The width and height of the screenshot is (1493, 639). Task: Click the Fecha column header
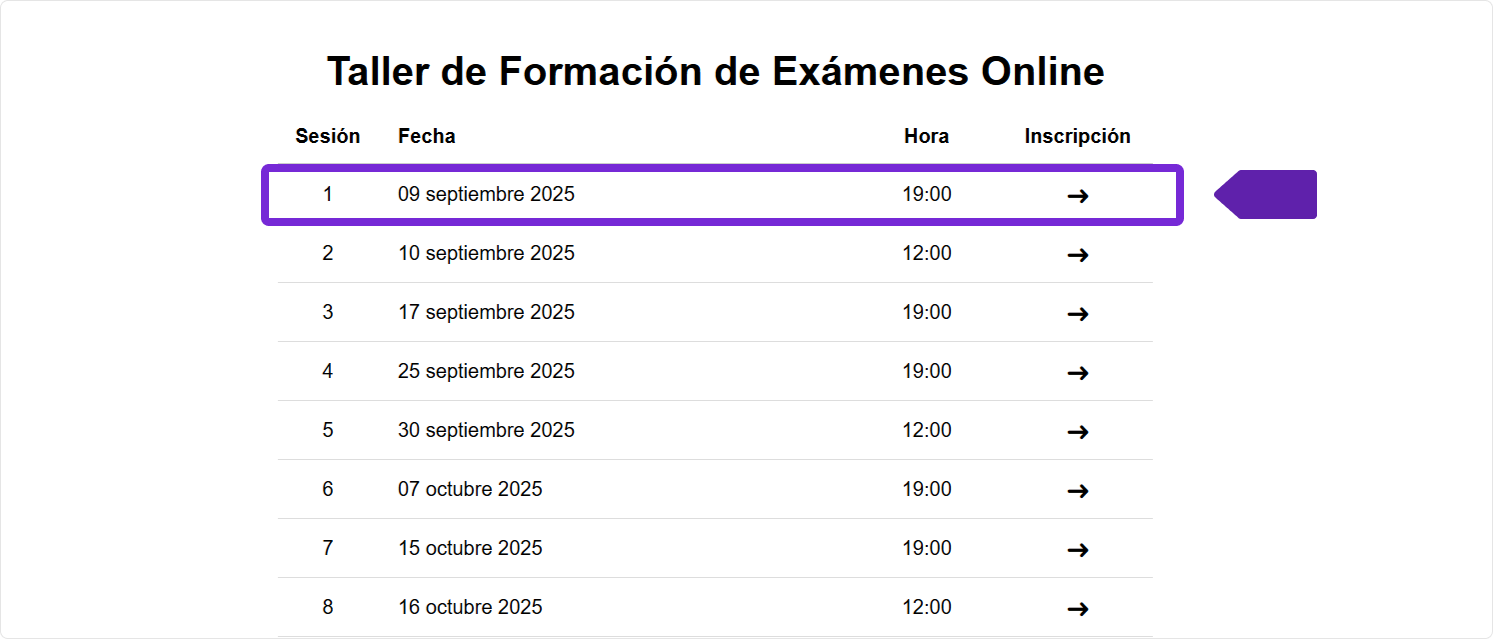pos(426,136)
